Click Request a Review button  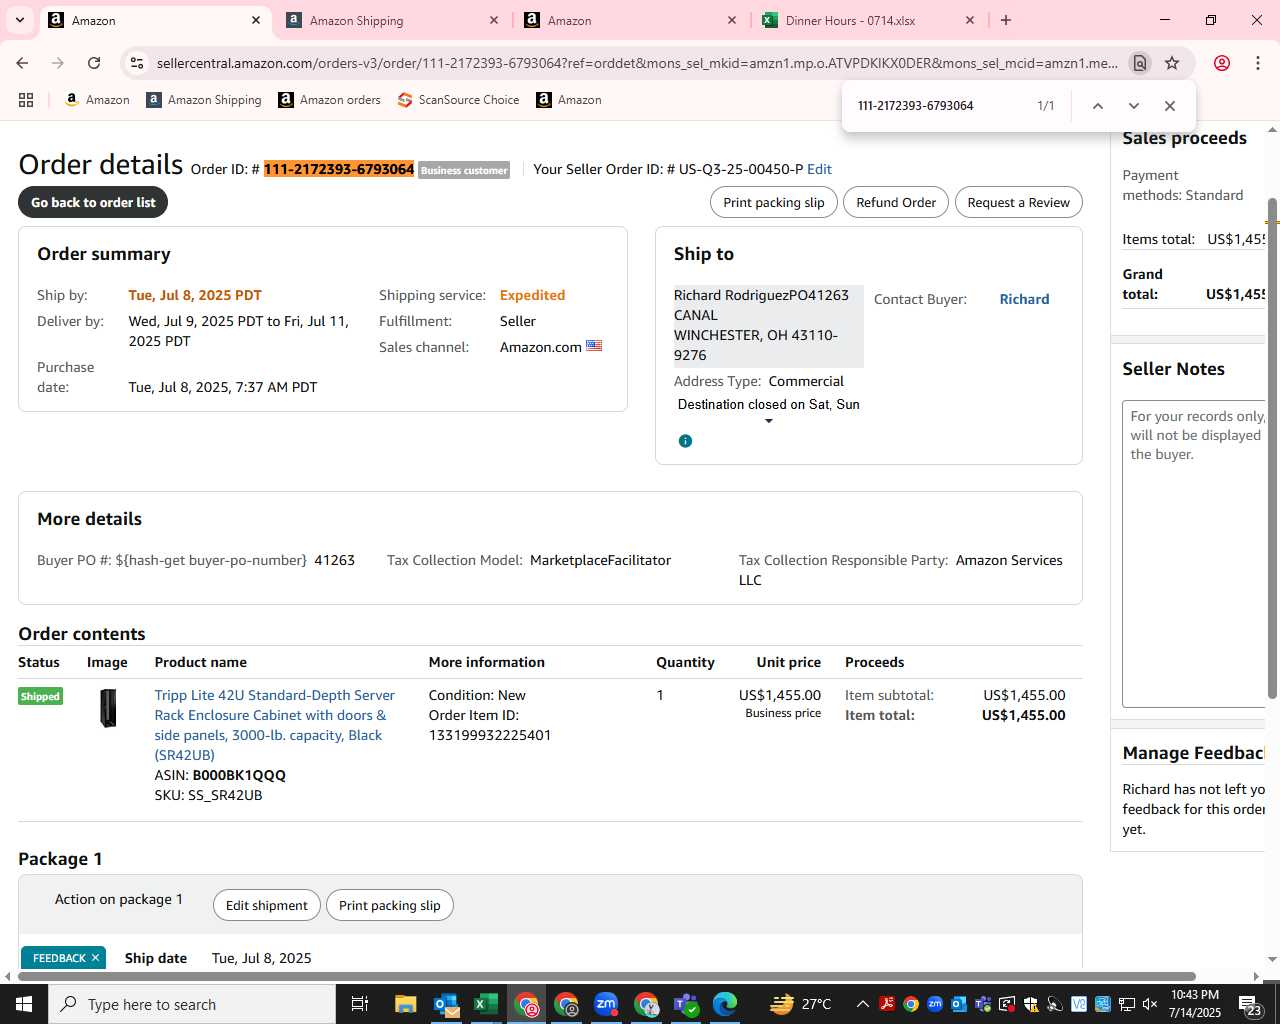pos(1018,202)
